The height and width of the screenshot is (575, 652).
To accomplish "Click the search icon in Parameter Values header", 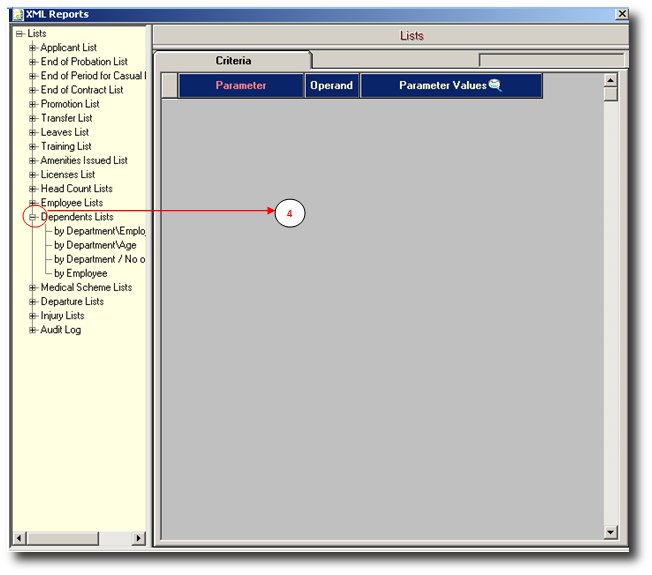I will (494, 85).
